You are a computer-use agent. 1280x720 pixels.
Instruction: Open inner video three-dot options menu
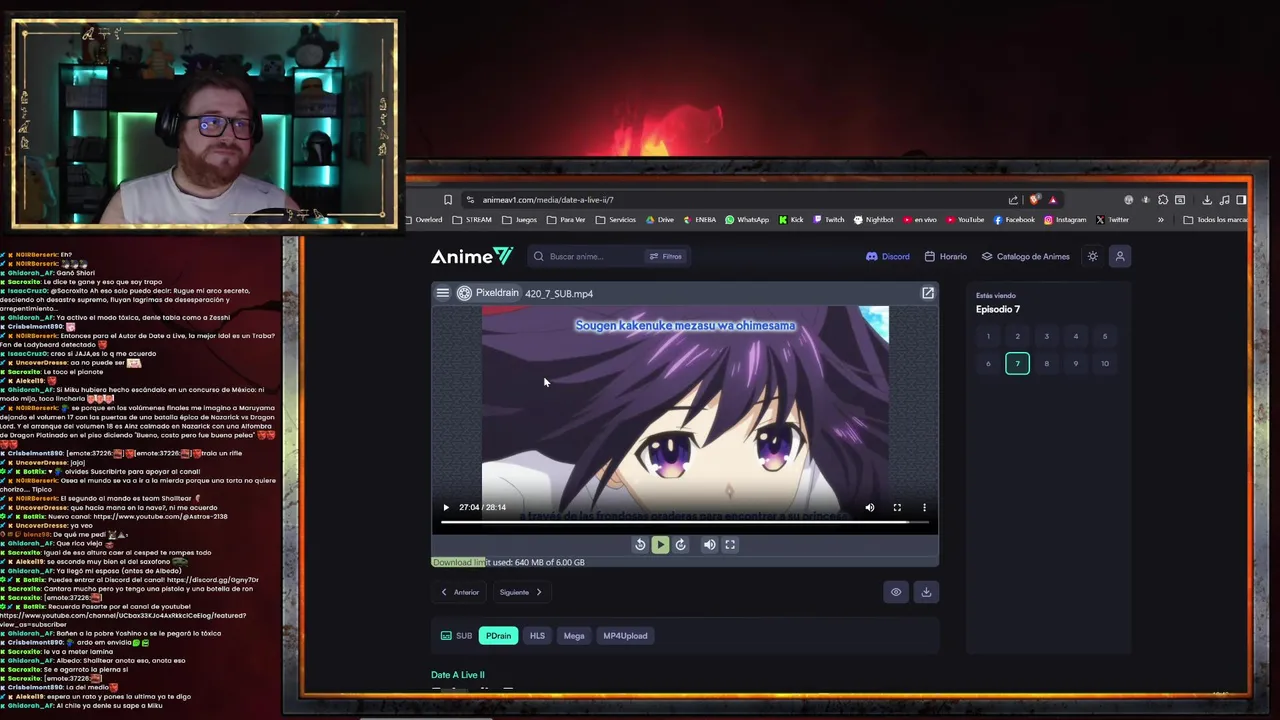[x=924, y=507]
